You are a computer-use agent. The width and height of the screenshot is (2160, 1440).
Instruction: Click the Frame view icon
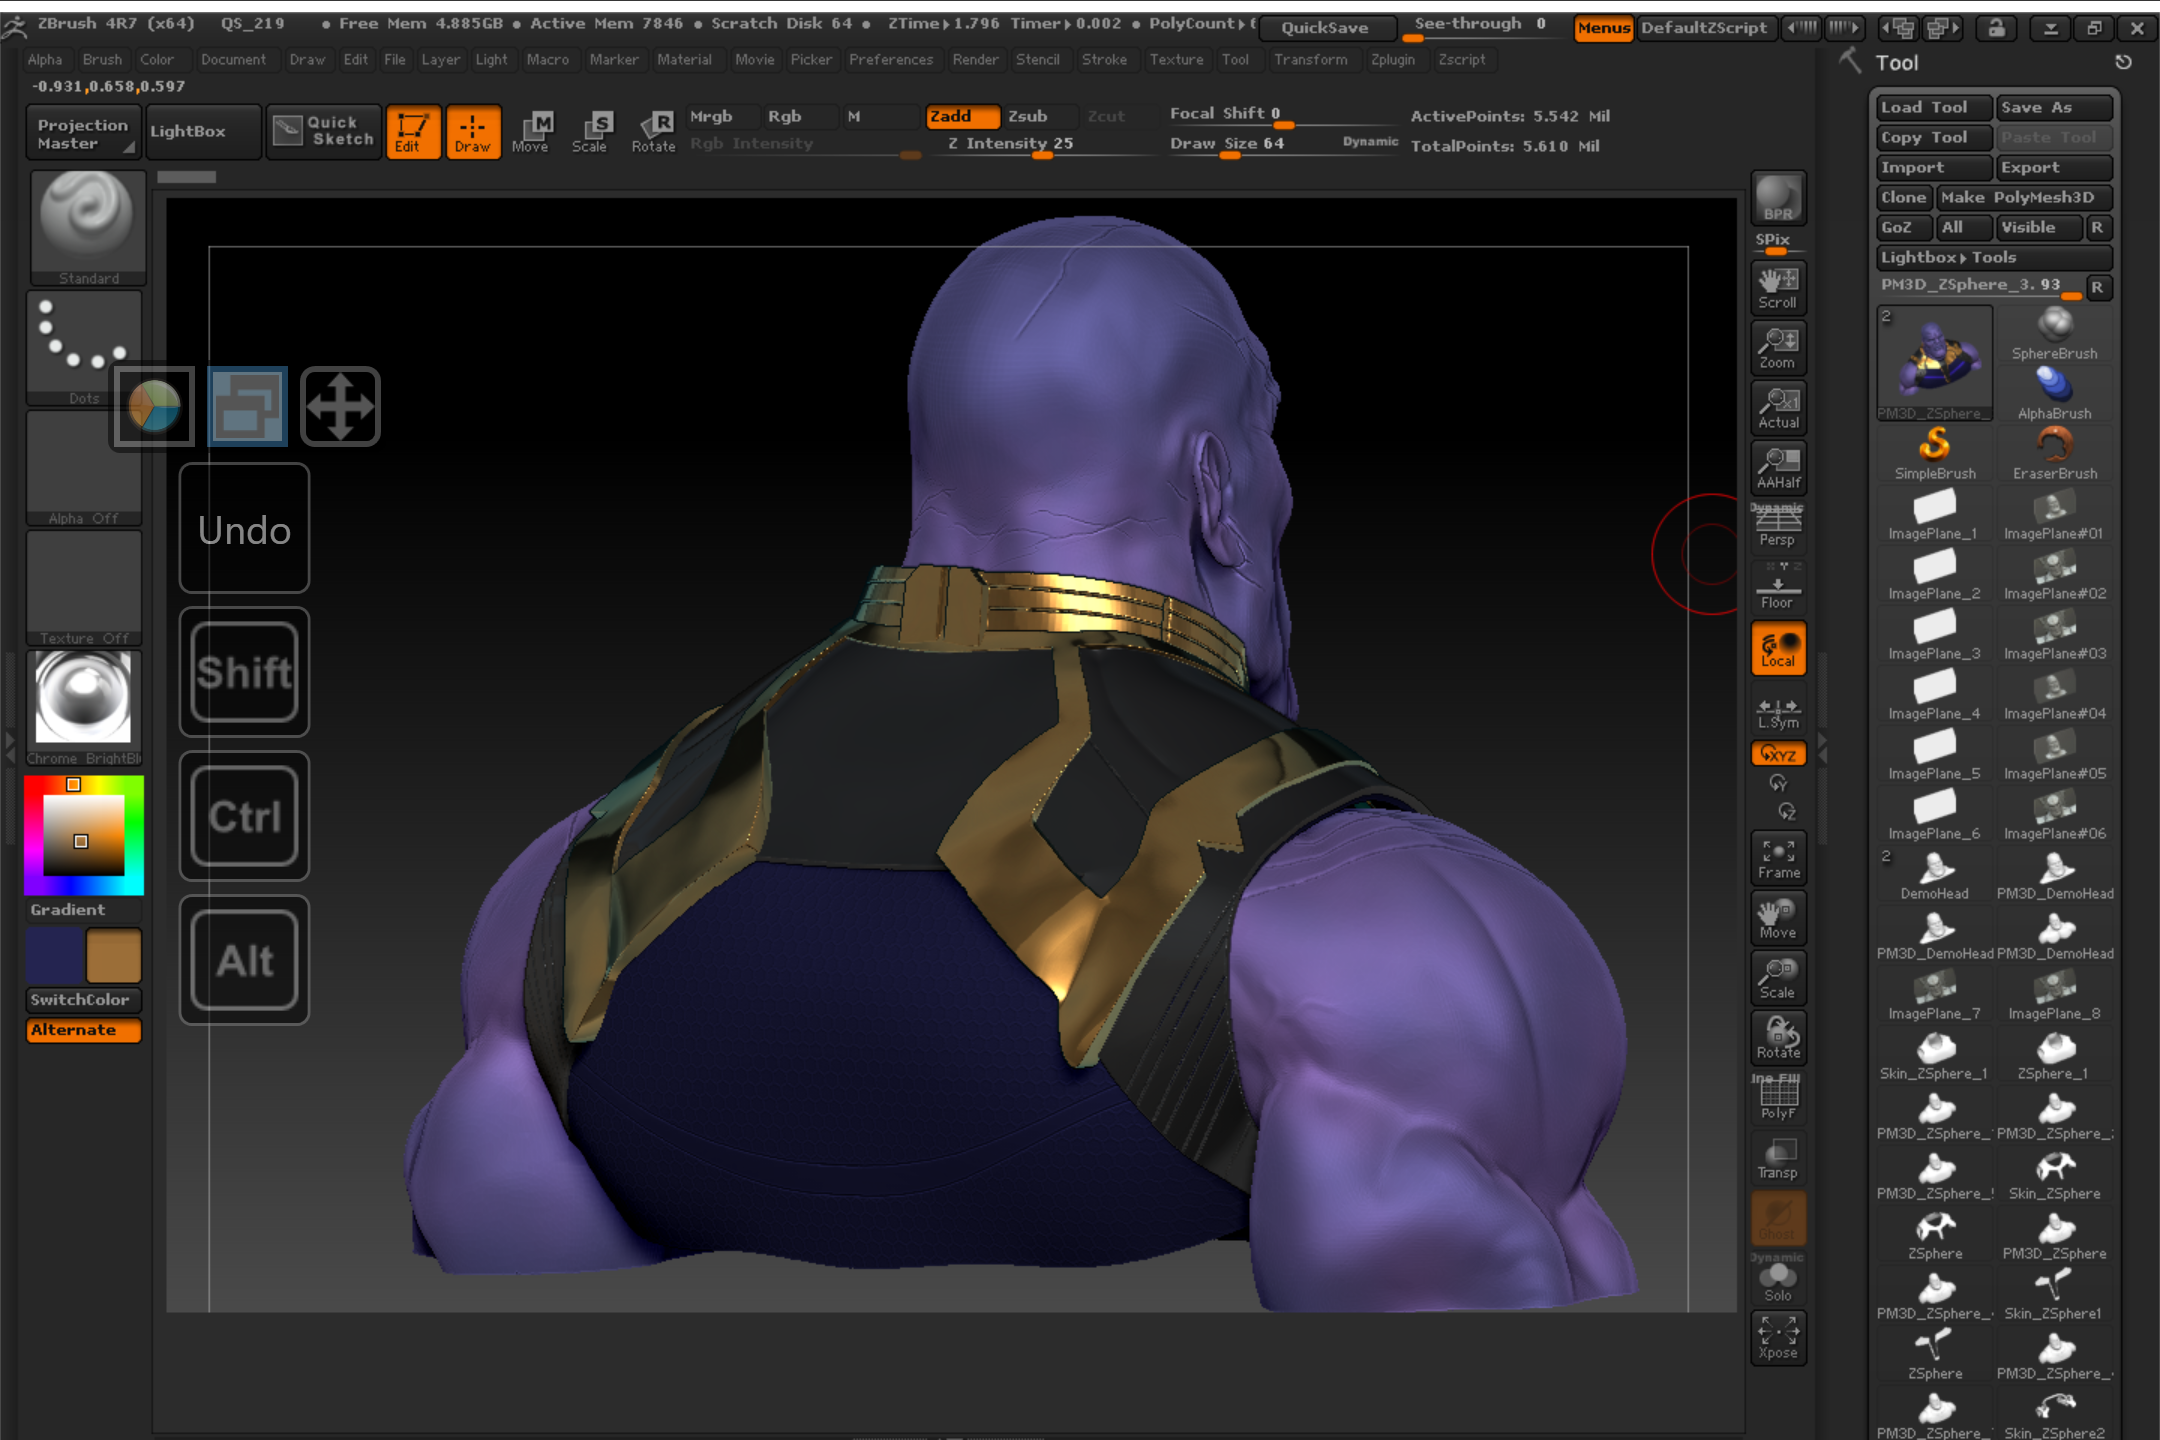(1778, 858)
